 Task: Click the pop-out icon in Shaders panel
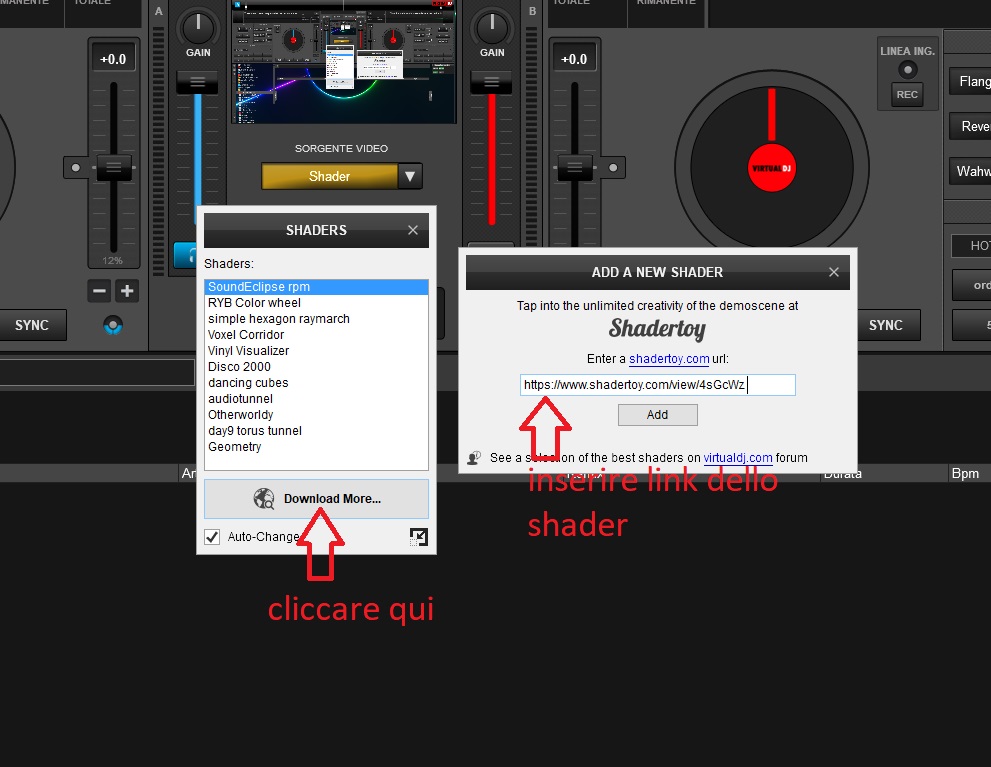(418, 537)
